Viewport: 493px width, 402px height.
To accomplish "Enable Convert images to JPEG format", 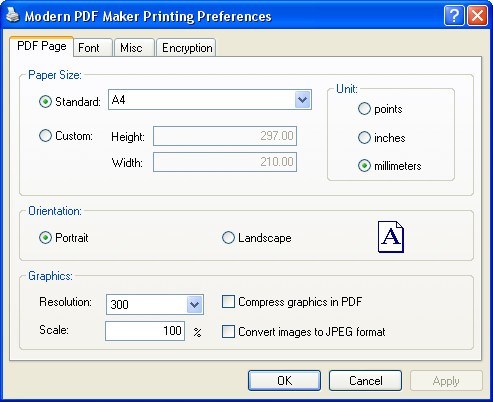I will coord(228,332).
